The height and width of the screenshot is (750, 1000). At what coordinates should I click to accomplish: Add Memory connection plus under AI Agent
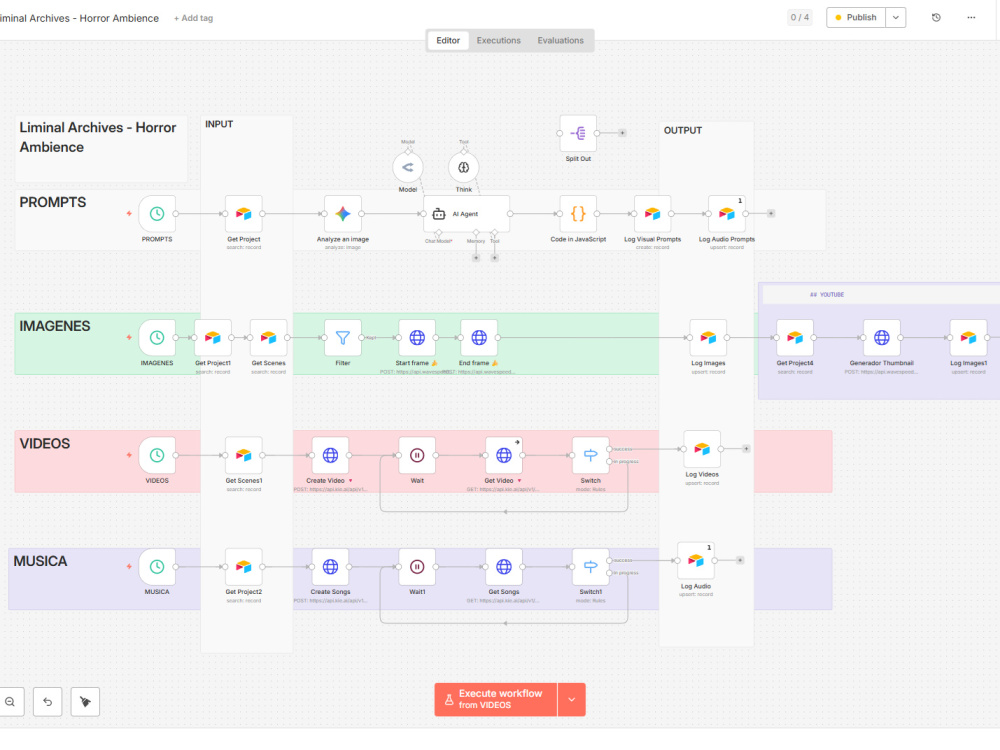click(x=476, y=258)
